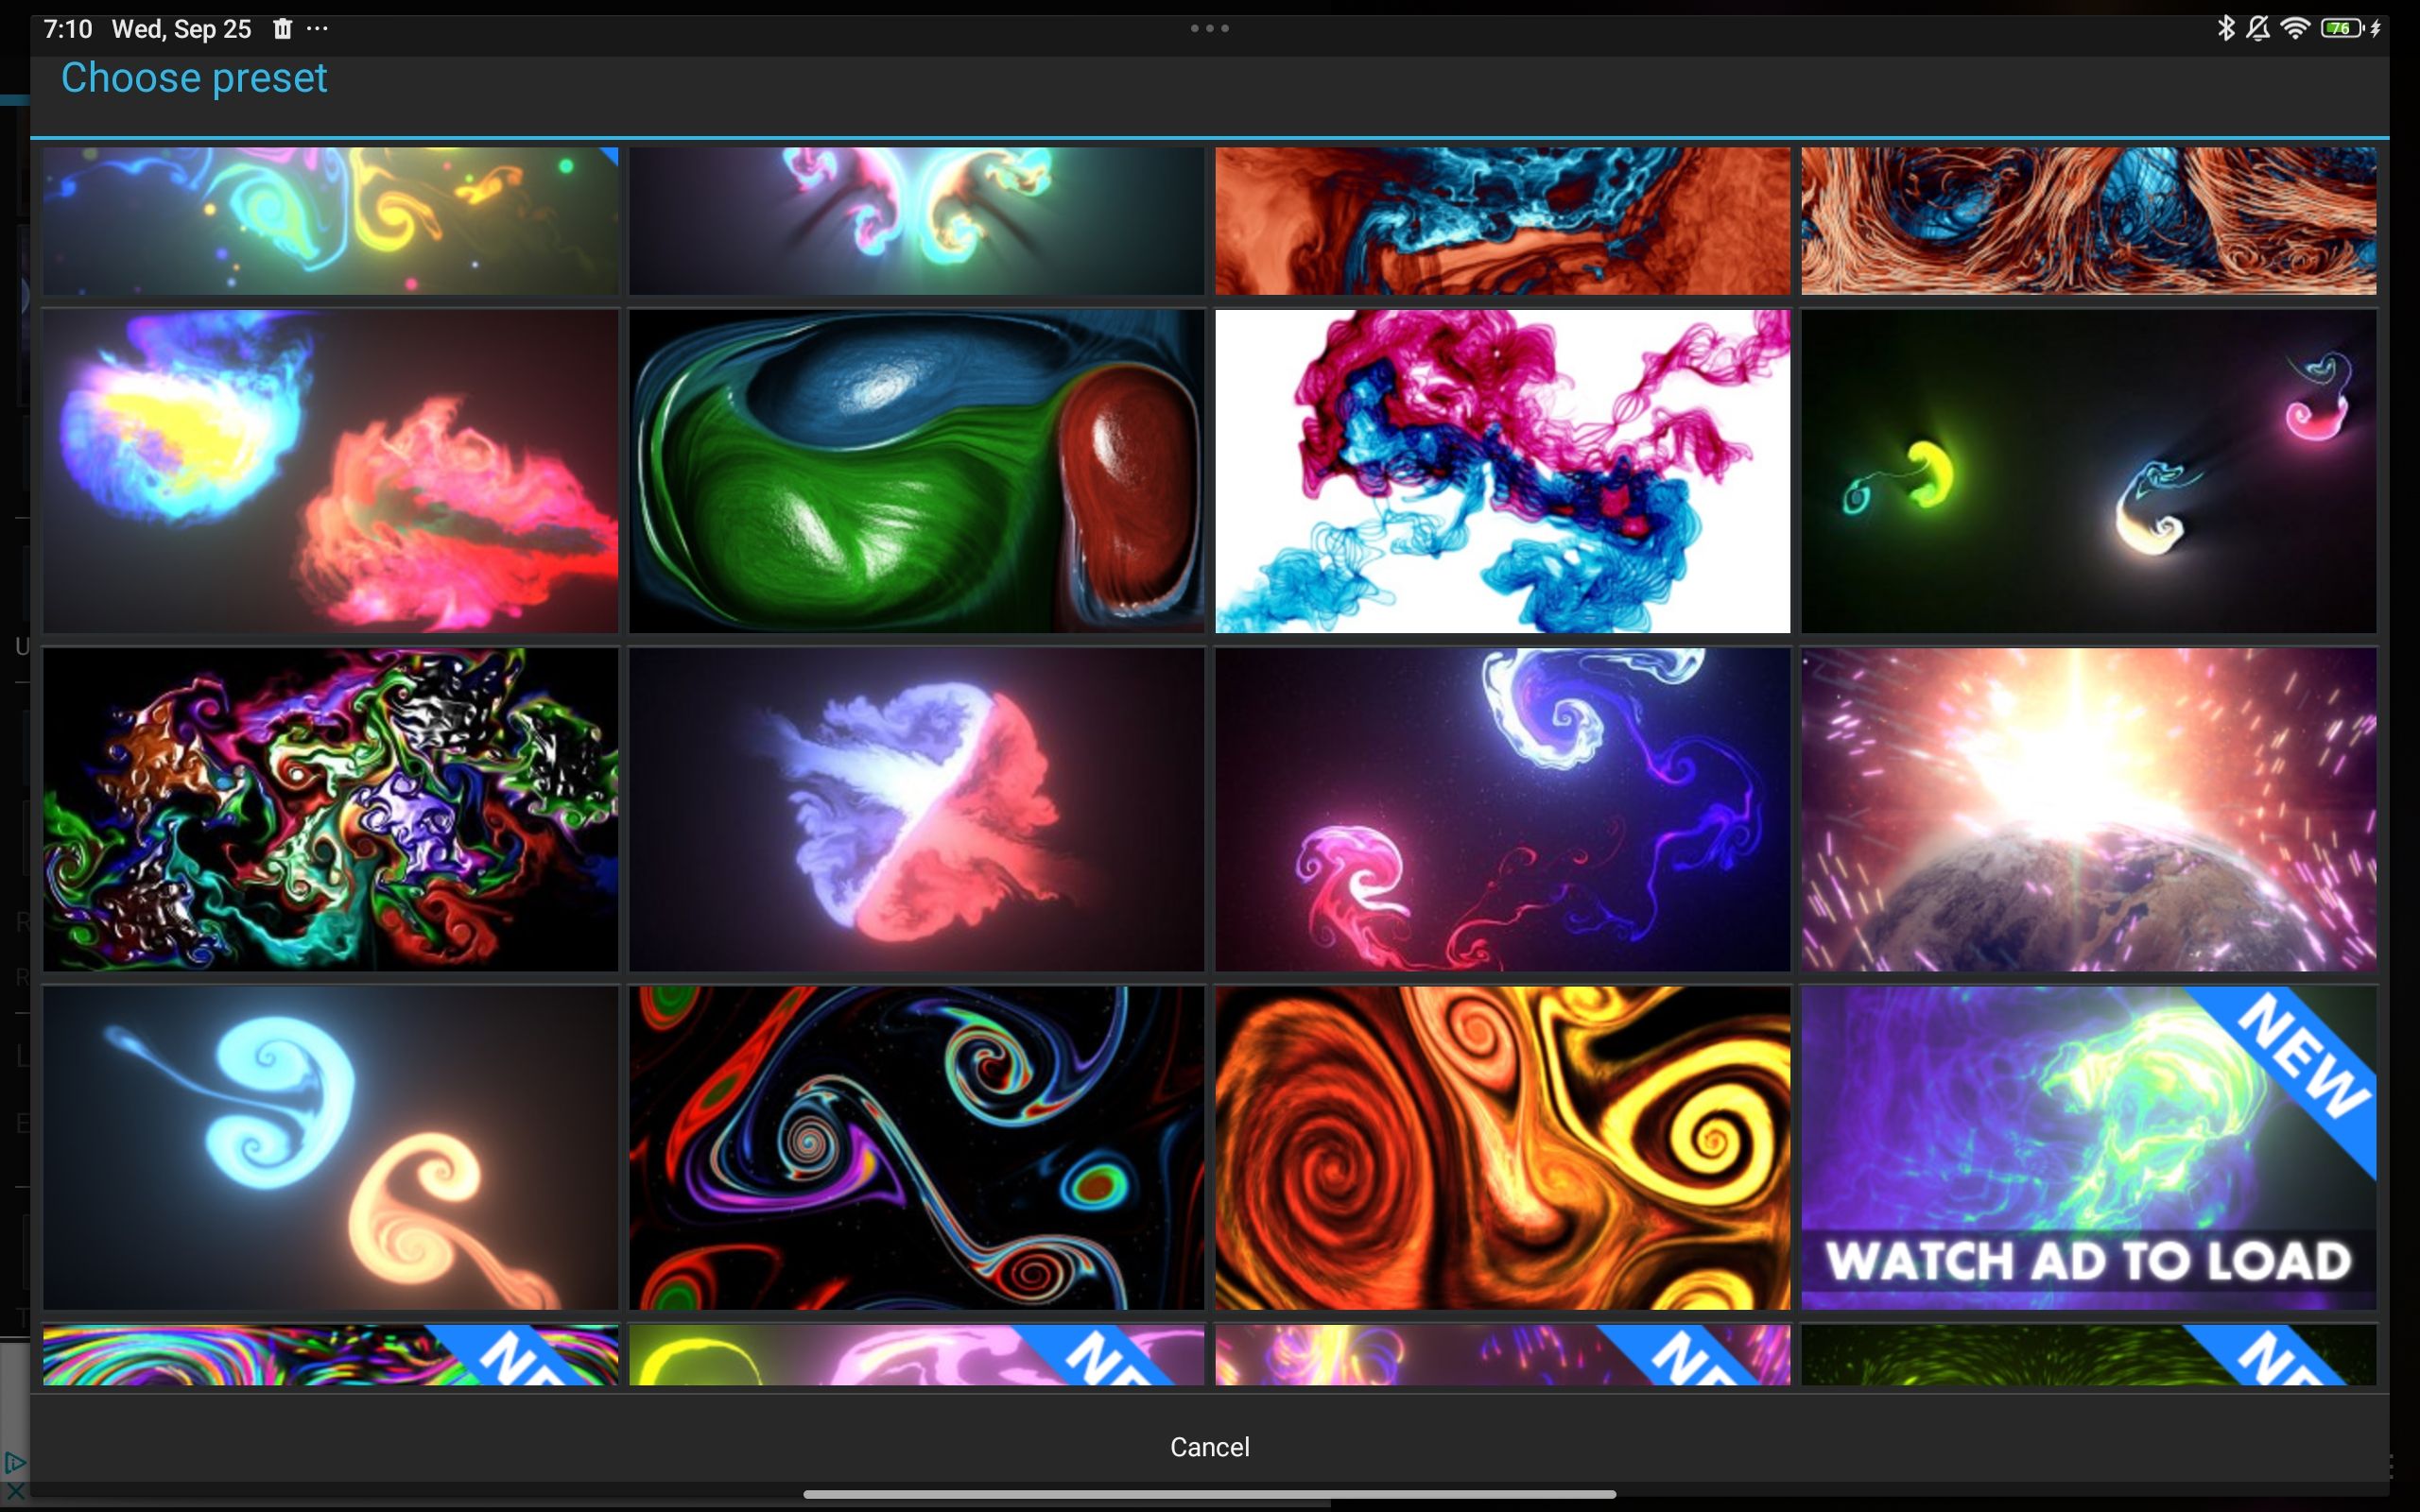The width and height of the screenshot is (2420, 1512).
Task: Open the Watch Ad To Load preset
Action: [x=2088, y=1148]
